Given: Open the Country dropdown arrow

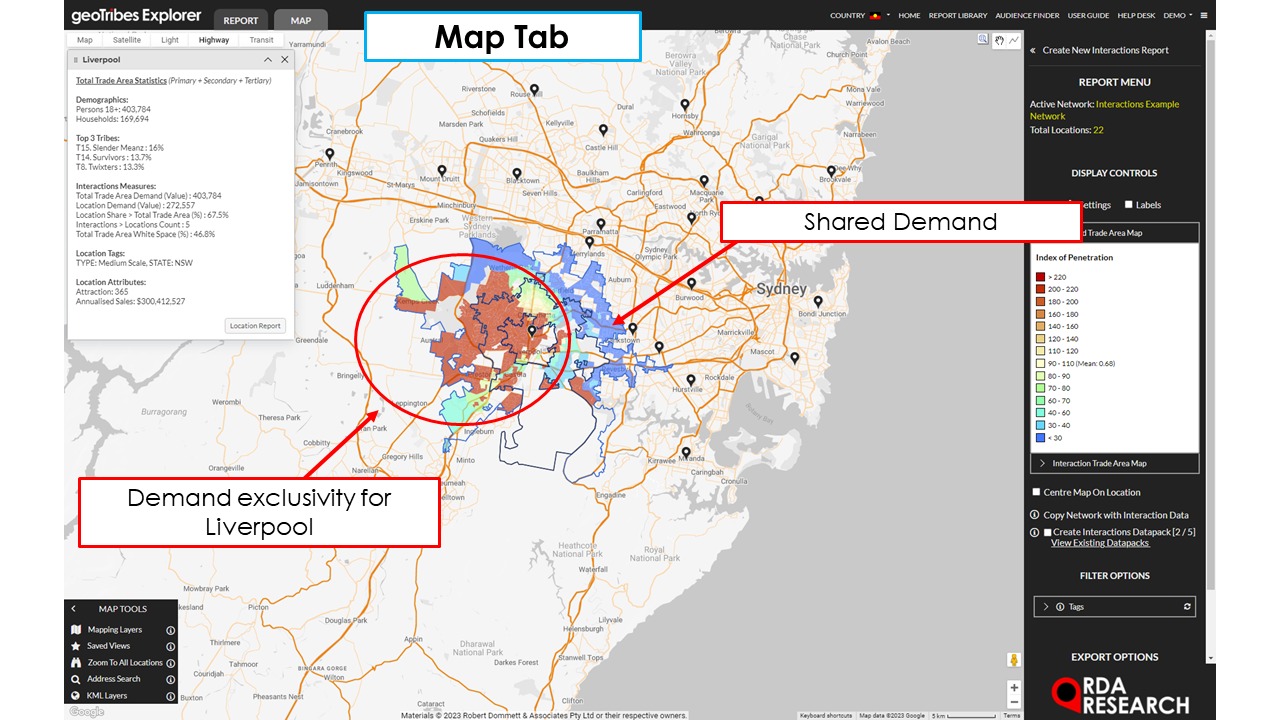Looking at the screenshot, I should tap(888, 16).
